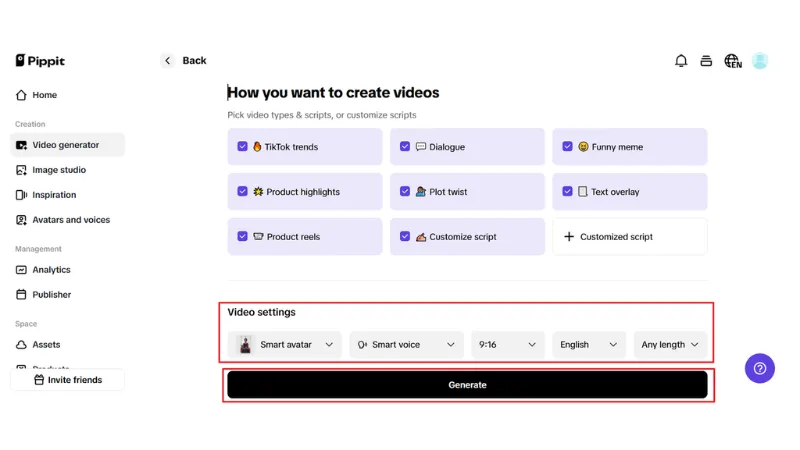This screenshot has height=450, width=800.
Task: Open the language globe icon
Action: (733, 61)
